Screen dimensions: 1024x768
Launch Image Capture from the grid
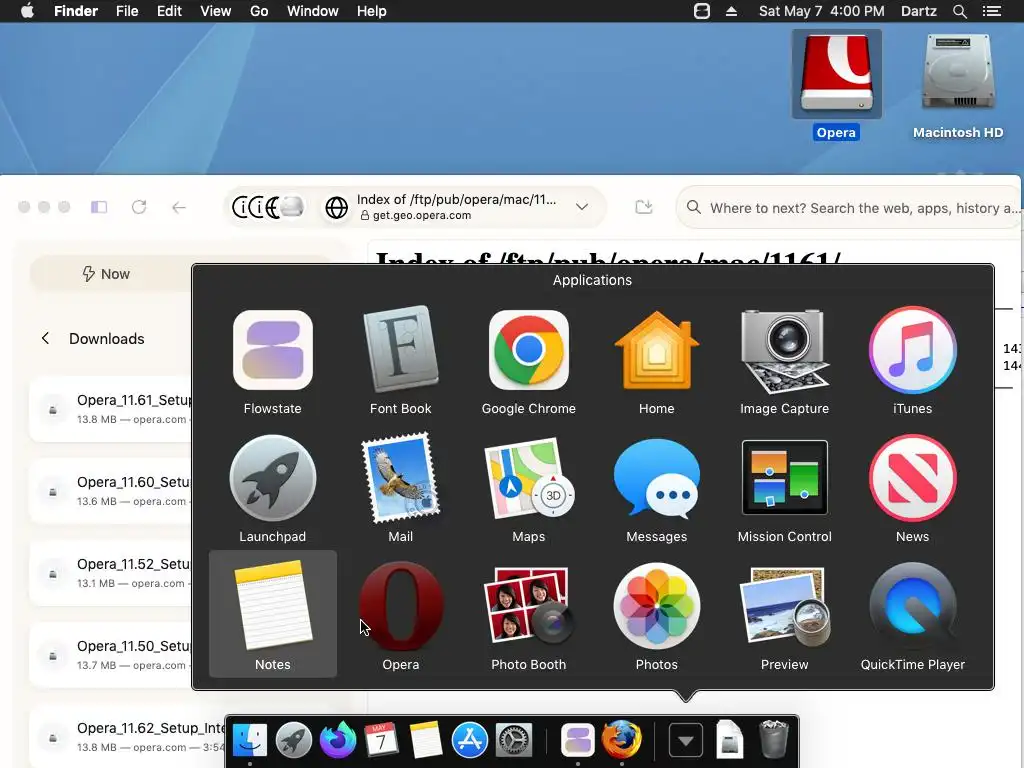click(784, 351)
